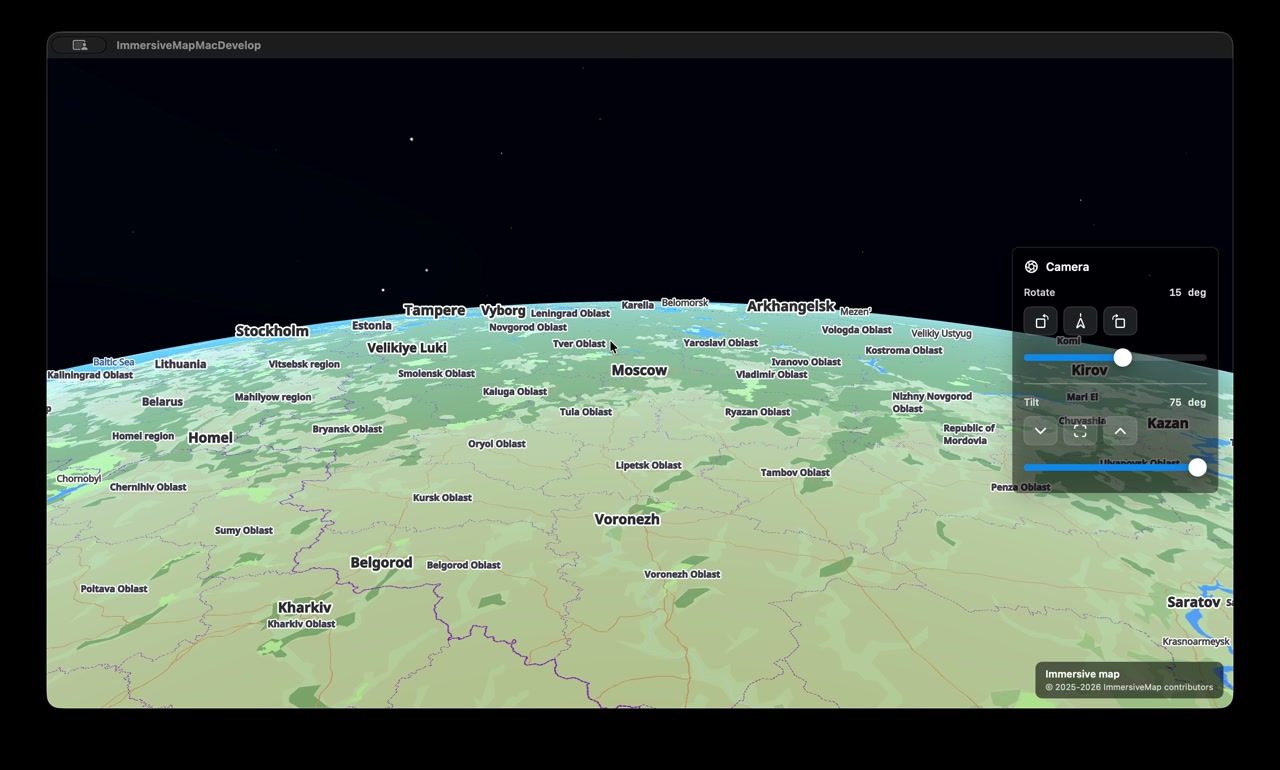Click the 'Belgorod Oblast' region label

pos(463,565)
